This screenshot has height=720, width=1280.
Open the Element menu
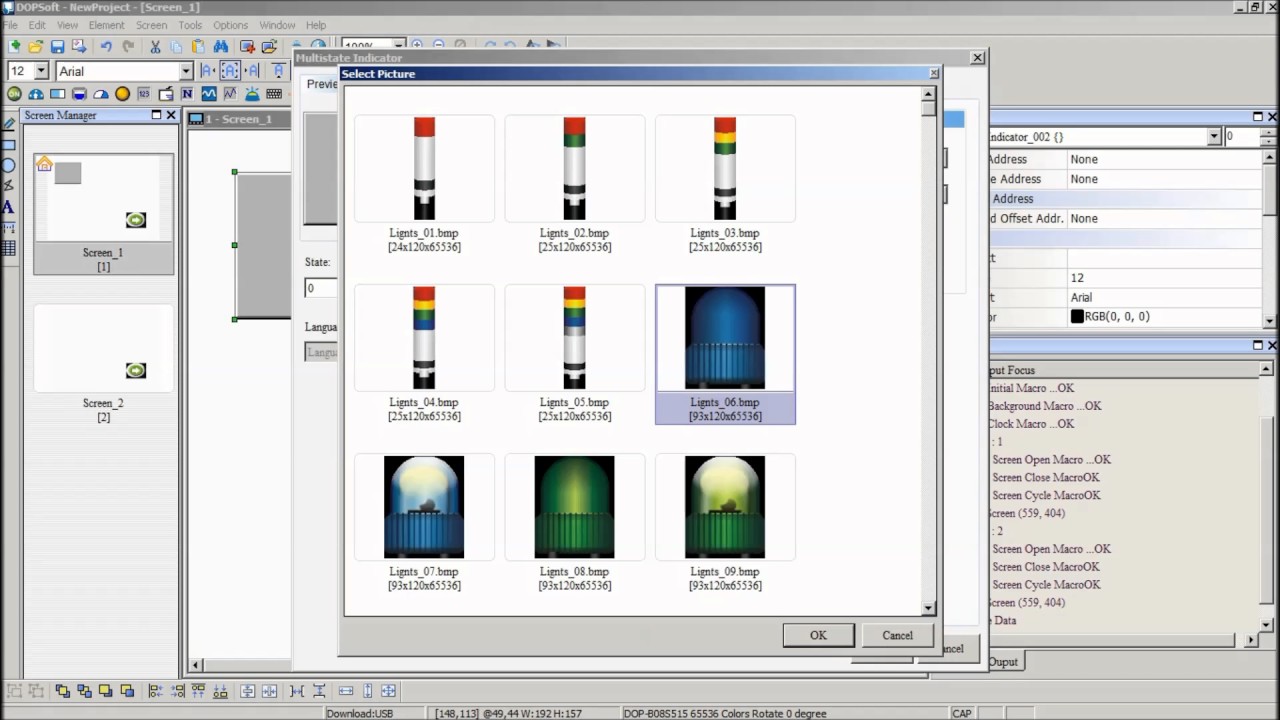pos(107,25)
